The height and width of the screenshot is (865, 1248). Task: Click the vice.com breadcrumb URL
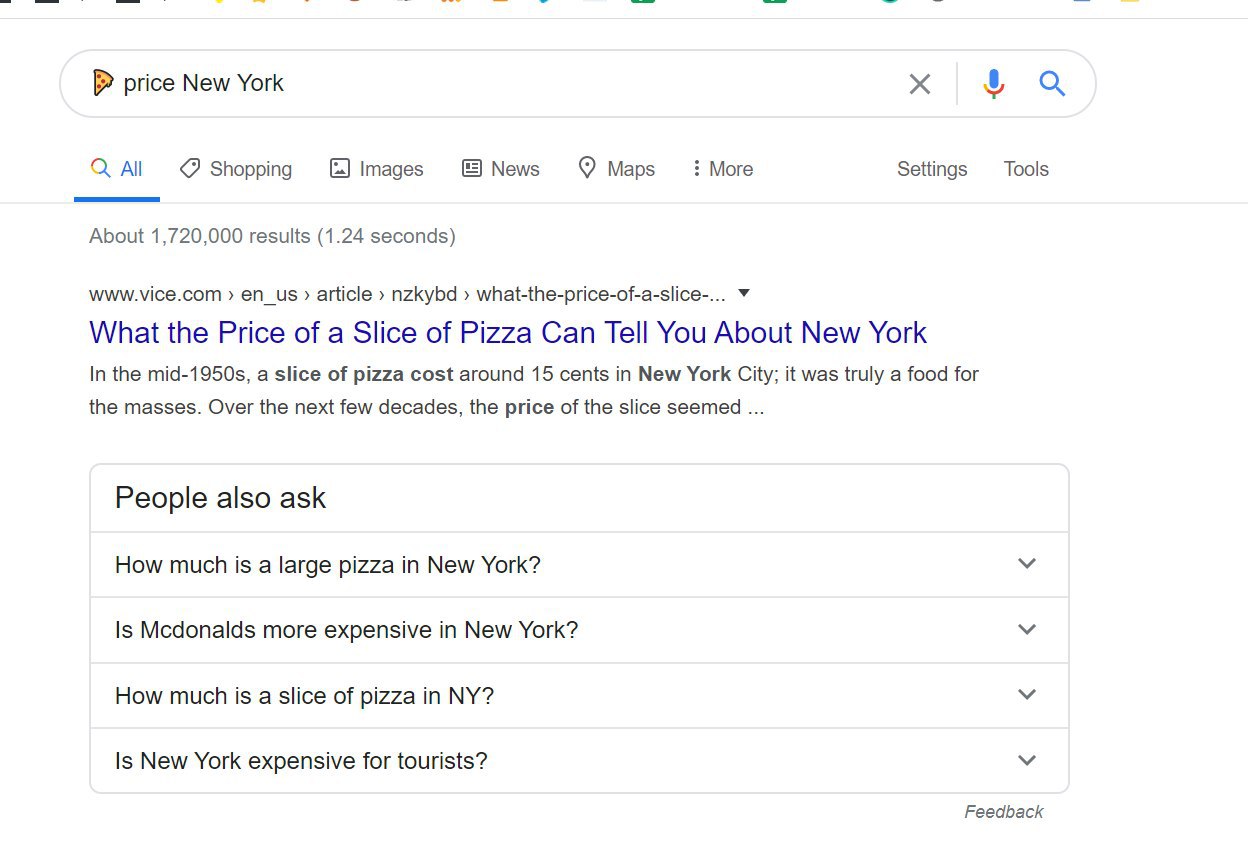tap(407, 294)
